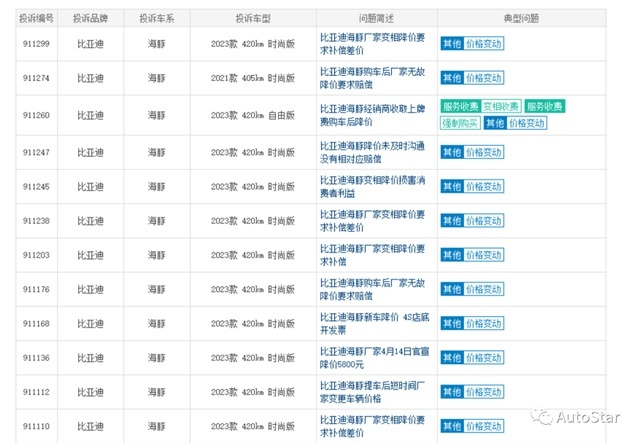
Task: Click 价格变动 tag in row 911299
Action: coord(484,44)
